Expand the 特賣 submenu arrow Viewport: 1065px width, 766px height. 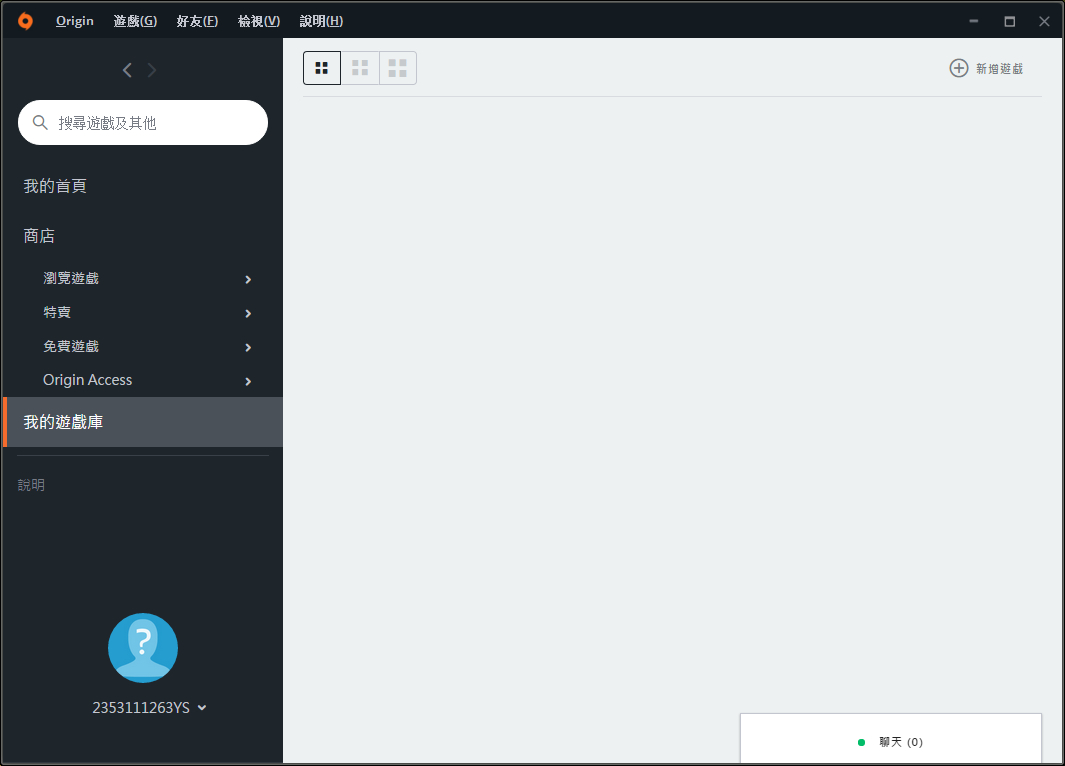[248, 313]
